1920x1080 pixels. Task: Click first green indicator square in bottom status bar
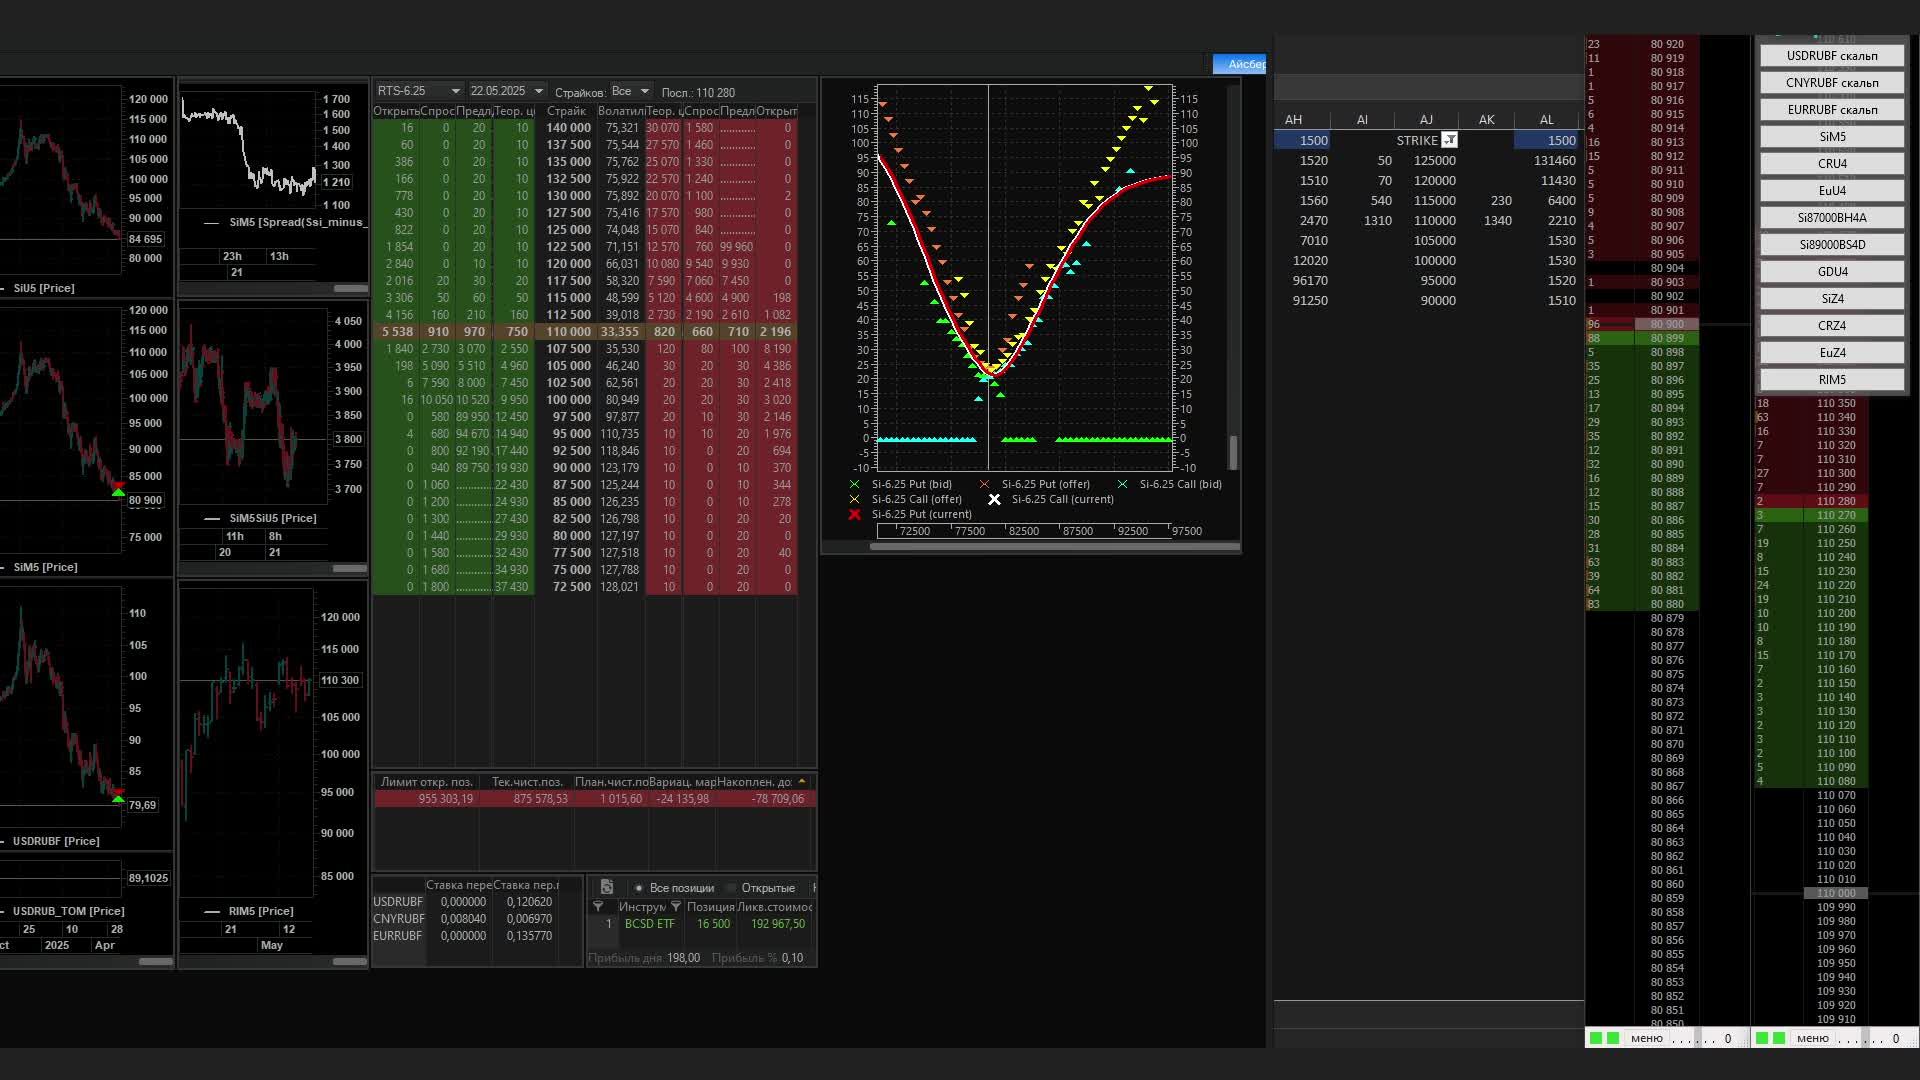pyautogui.click(x=1596, y=1038)
